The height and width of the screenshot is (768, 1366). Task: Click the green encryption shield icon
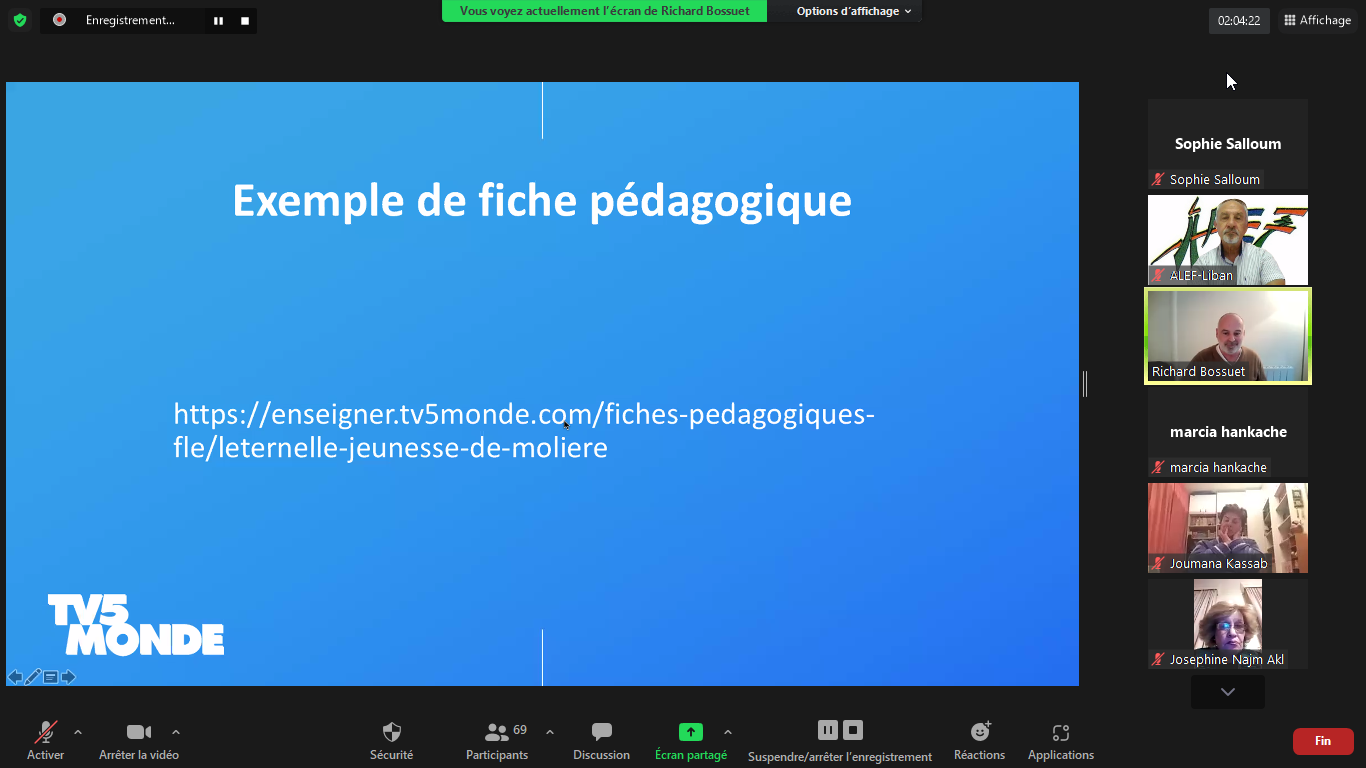(x=20, y=20)
